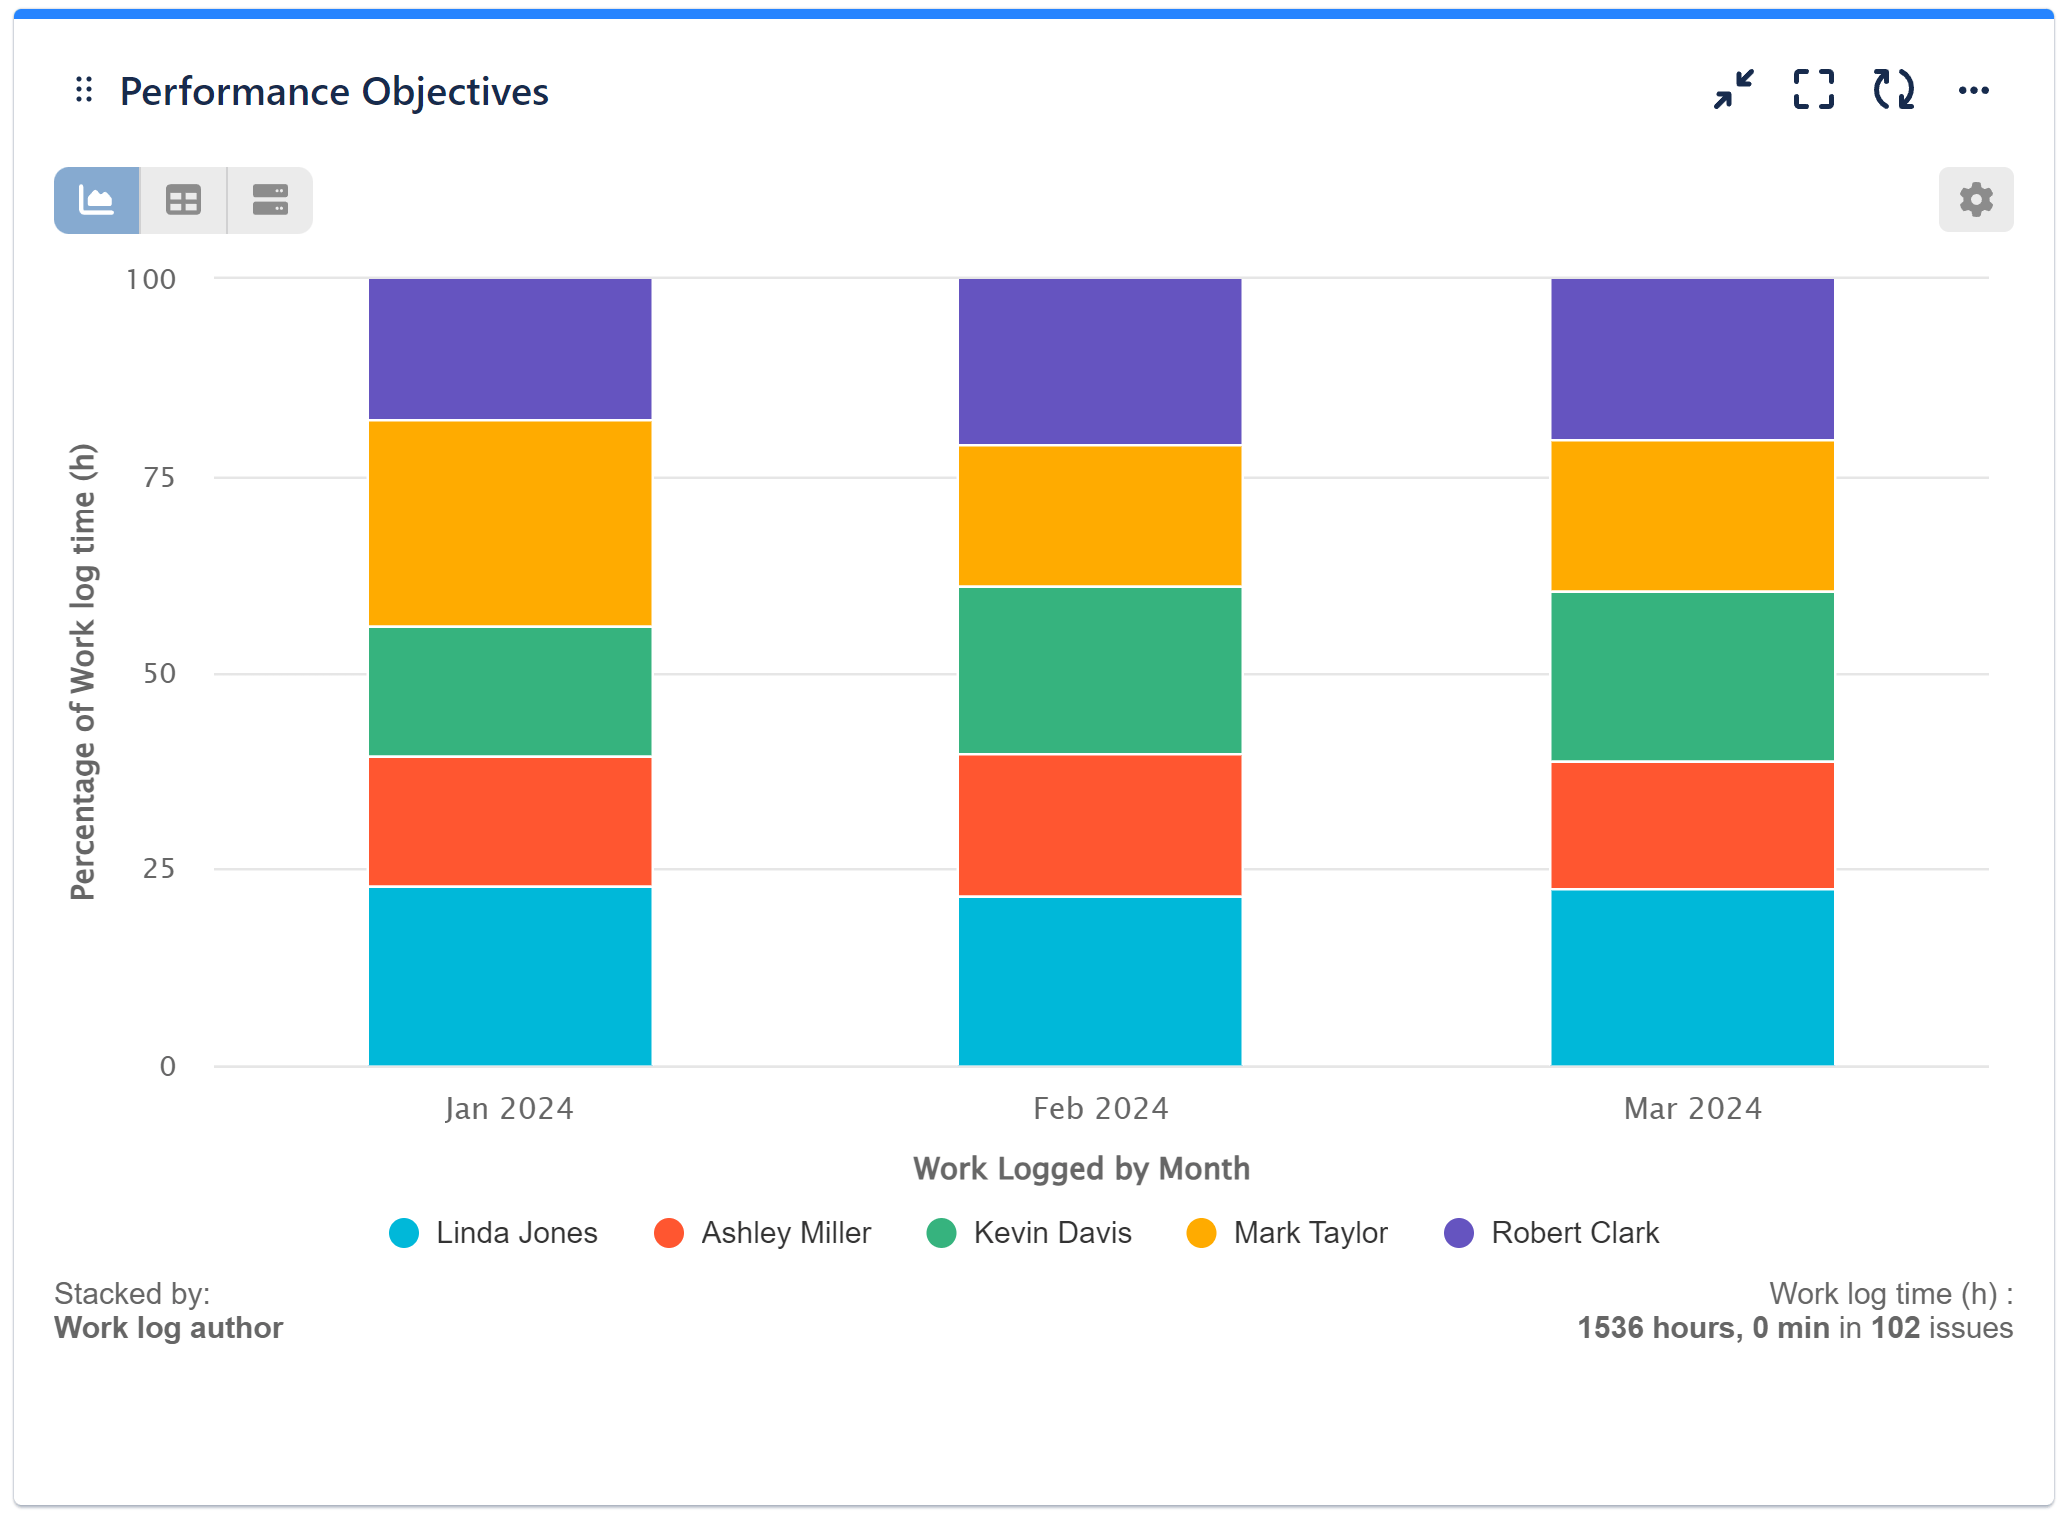Select the Ashley Miller red legend swatch
Viewport: 2066px width, 1516px height.
669,1233
